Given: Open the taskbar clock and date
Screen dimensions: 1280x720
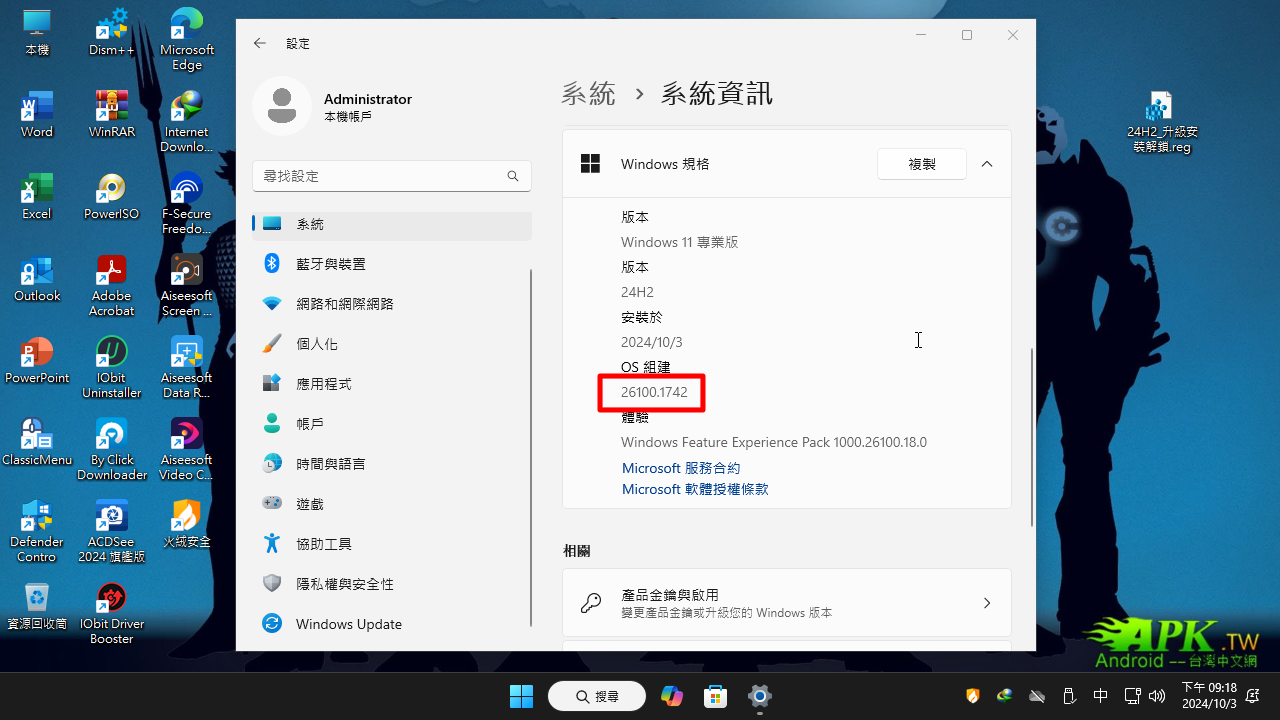Looking at the screenshot, I should pyautogui.click(x=1209, y=696).
